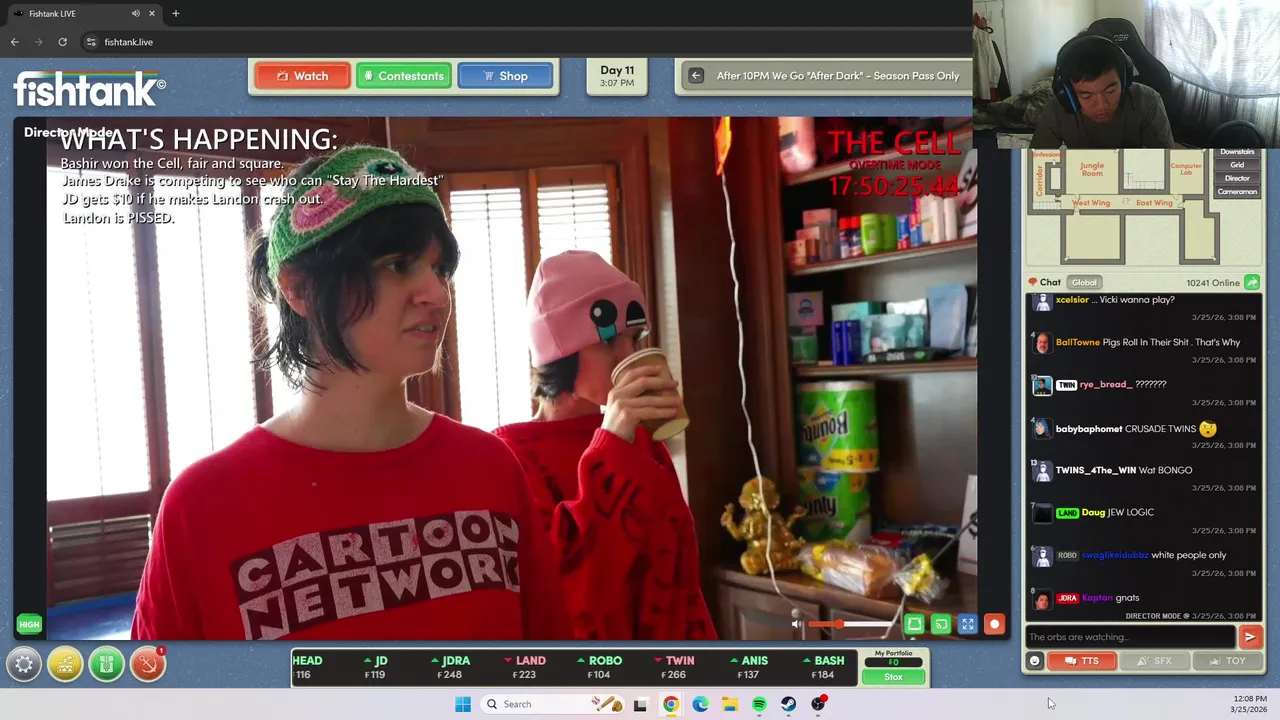This screenshot has width=1280, height=720.
Task: Click the TWIN stock ticker entry
Action: [674, 667]
